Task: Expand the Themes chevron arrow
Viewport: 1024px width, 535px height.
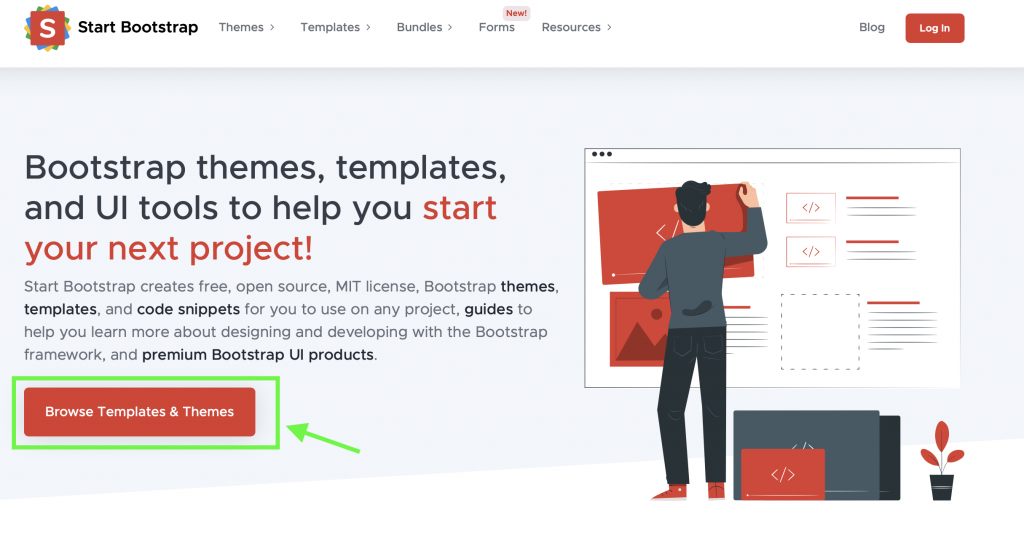Action: (x=272, y=27)
